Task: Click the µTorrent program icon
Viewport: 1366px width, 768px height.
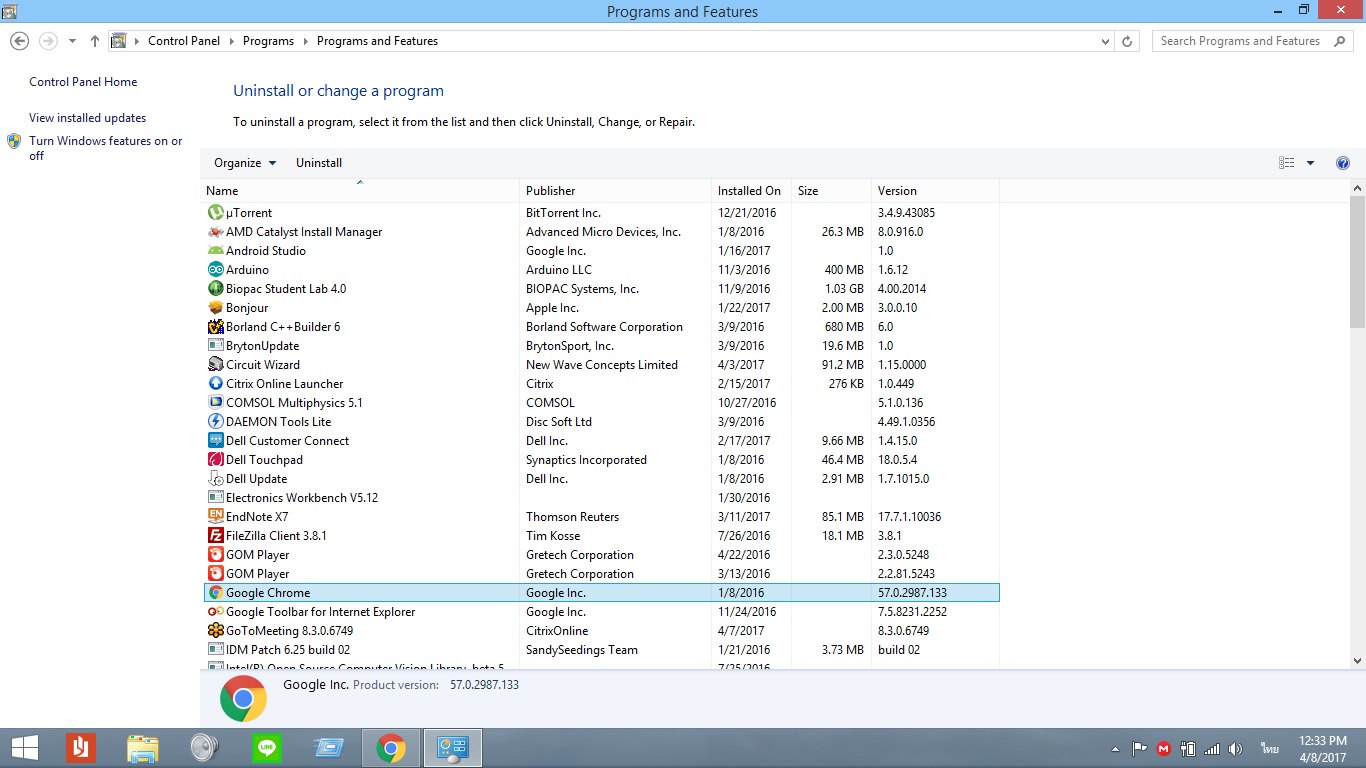Action: click(215, 213)
